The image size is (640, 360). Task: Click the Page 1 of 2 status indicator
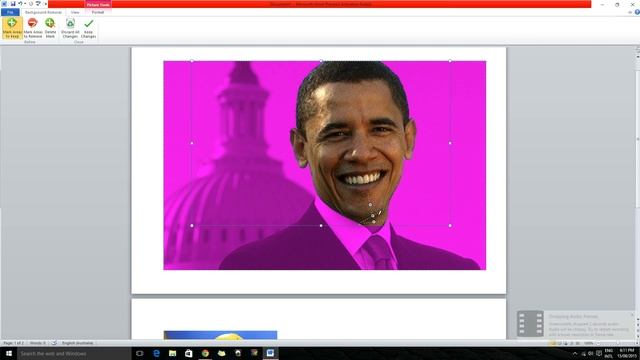point(13,343)
